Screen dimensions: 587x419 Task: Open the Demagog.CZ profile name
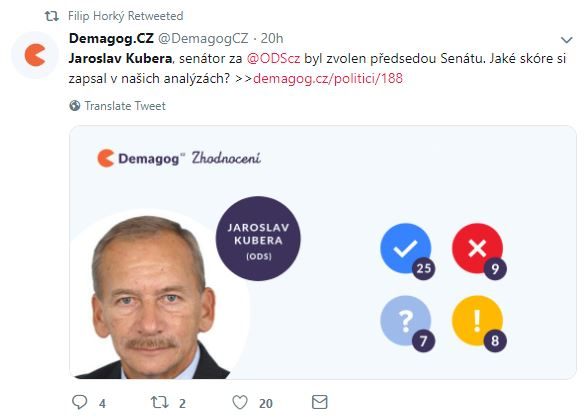111,38
